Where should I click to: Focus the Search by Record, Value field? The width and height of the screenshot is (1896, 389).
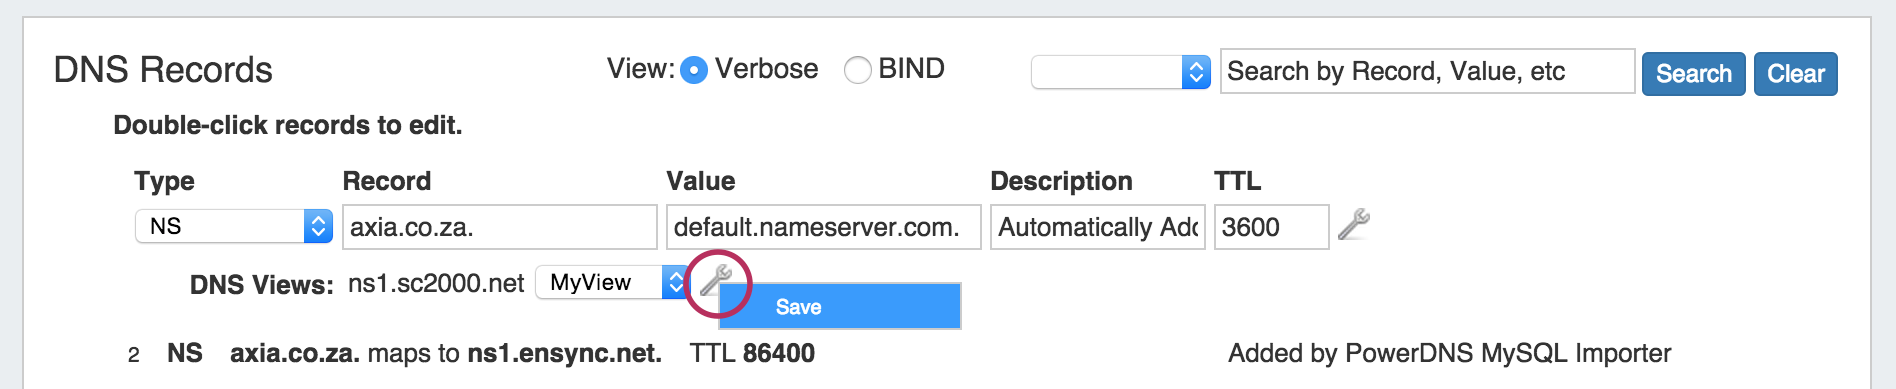click(x=1427, y=71)
